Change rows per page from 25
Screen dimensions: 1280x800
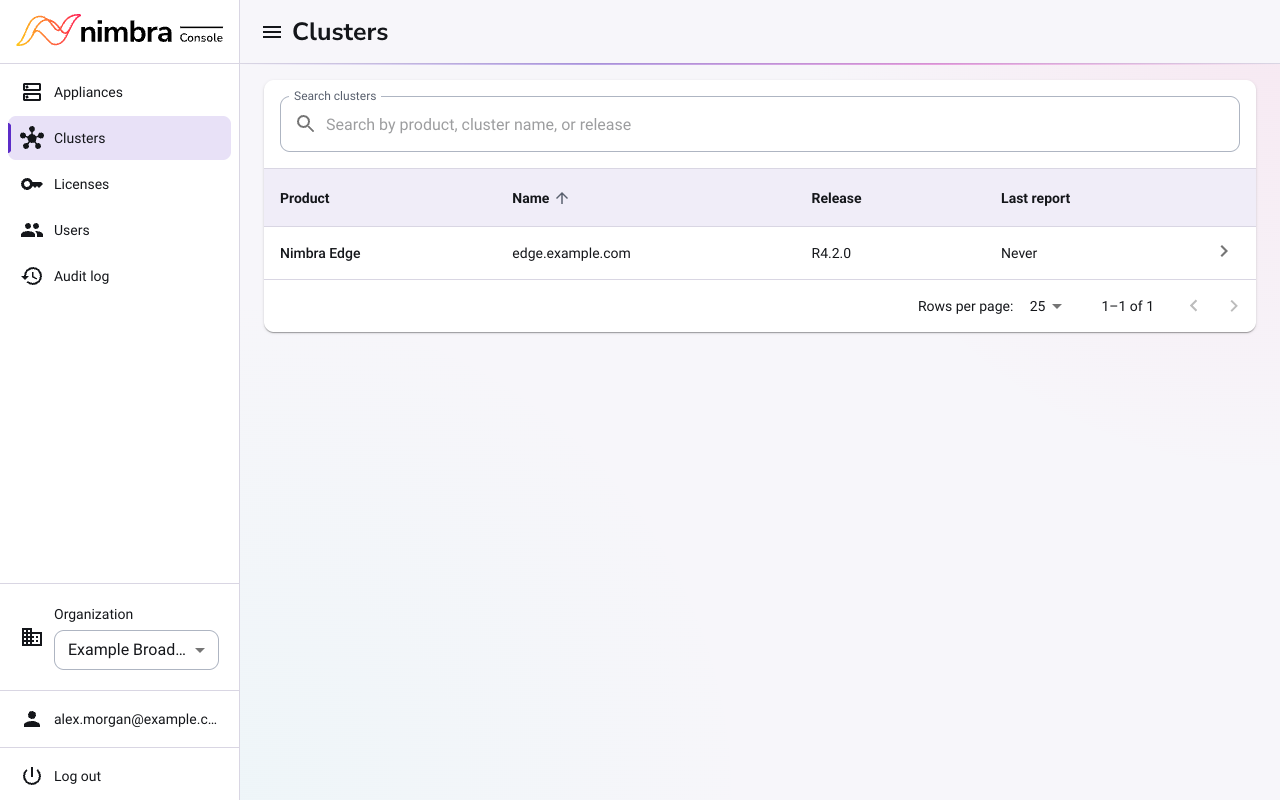[x=1046, y=306]
